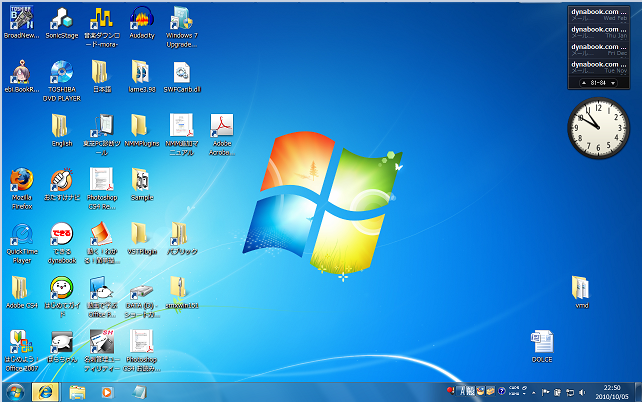
Task: Open the IME language bar options arrow
Action: 524,393
